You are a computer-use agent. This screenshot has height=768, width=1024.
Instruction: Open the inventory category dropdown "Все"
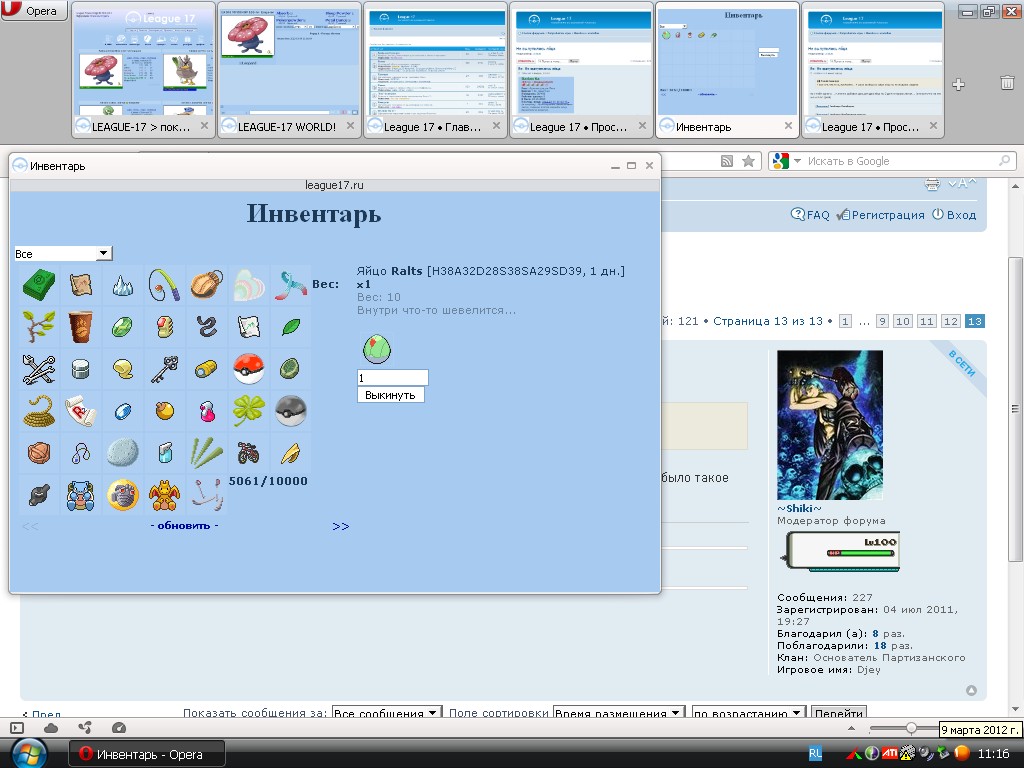click(63, 253)
